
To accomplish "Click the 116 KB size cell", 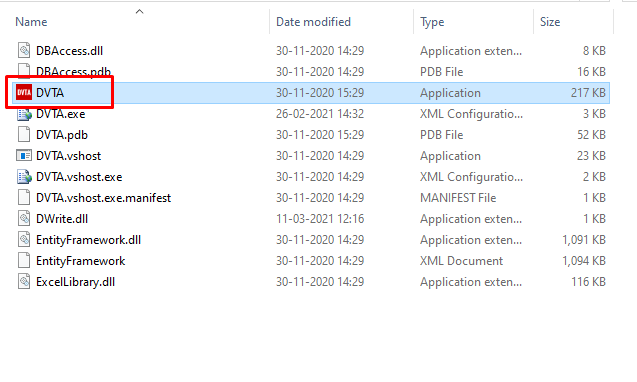I will pos(588,282).
